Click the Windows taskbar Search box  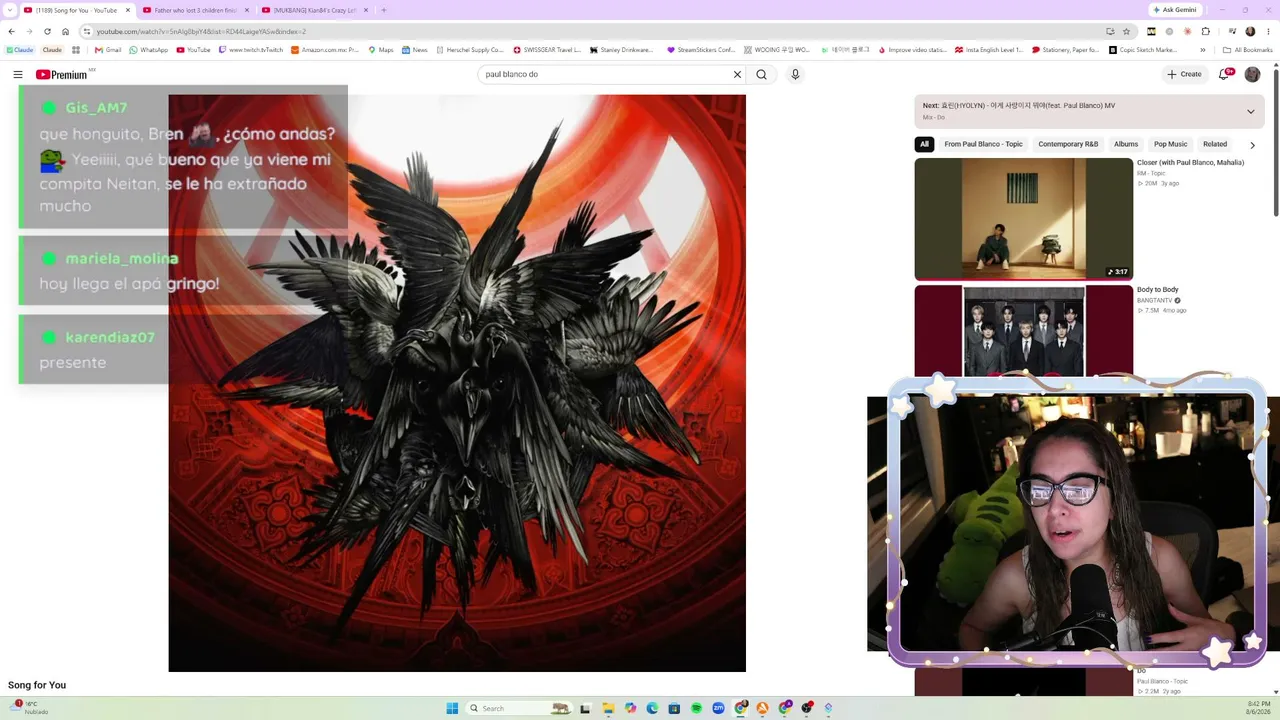520,708
